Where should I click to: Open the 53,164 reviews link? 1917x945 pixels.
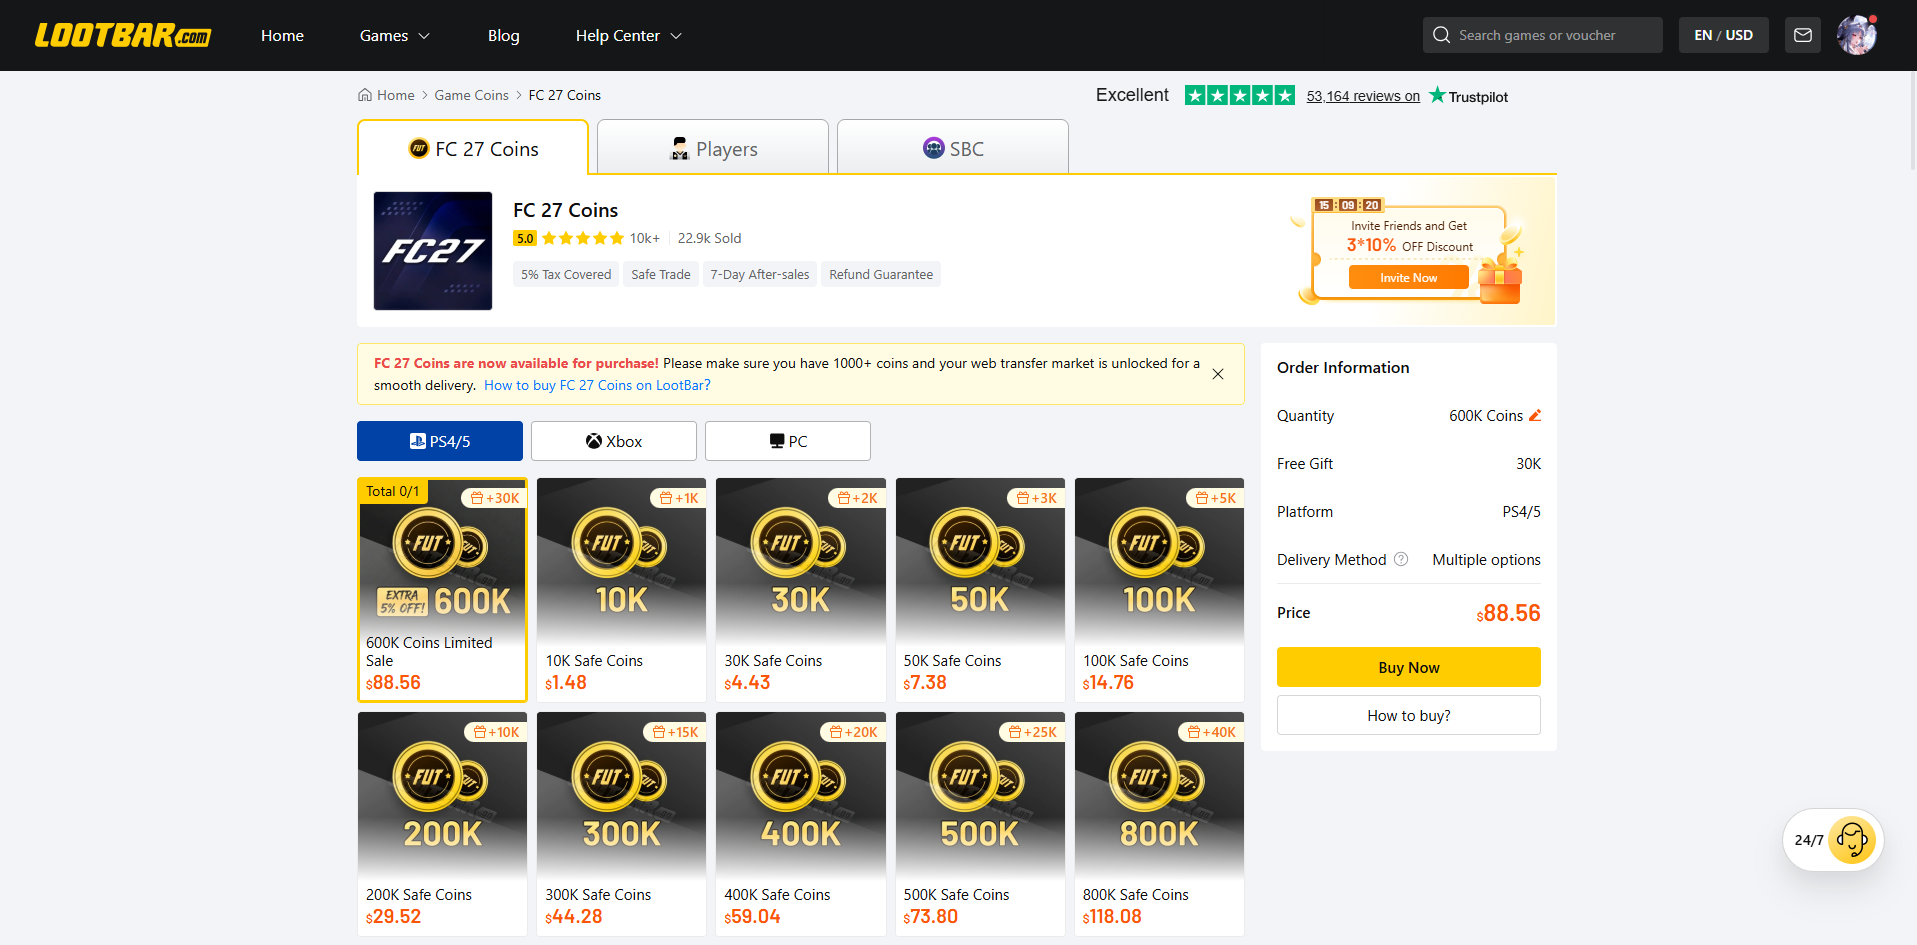pyautogui.click(x=1363, y=96)
